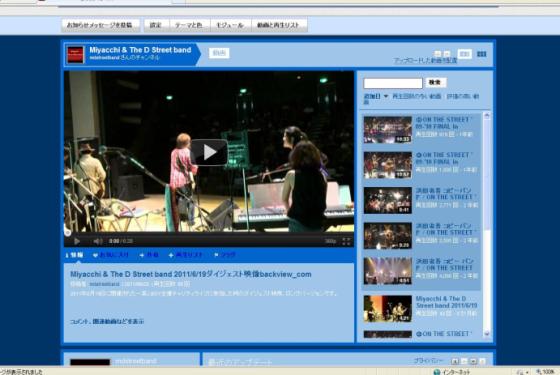
Task: Click the video progress scrubber handle
Action: click(x=67, y=233)
